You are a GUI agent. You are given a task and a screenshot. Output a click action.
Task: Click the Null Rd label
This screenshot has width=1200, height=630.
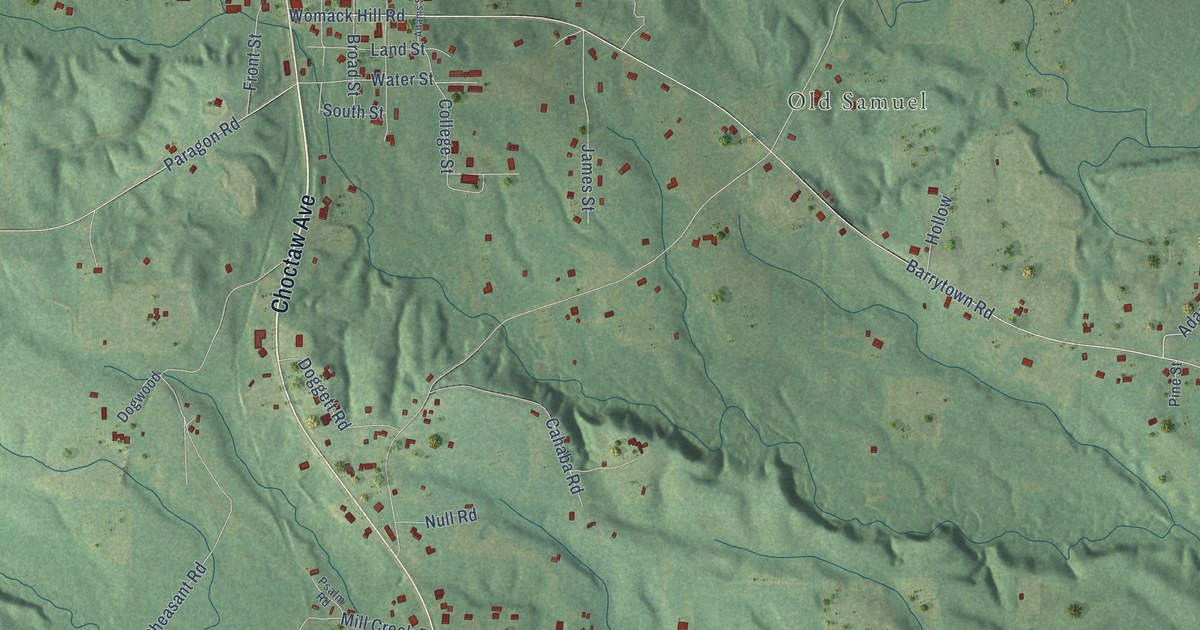coord(451,519)
